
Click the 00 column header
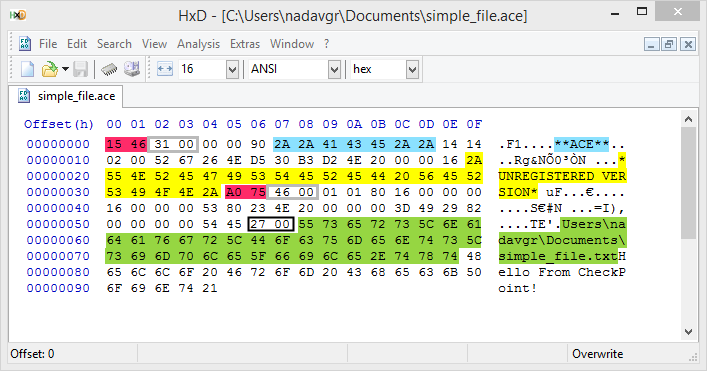114,124
